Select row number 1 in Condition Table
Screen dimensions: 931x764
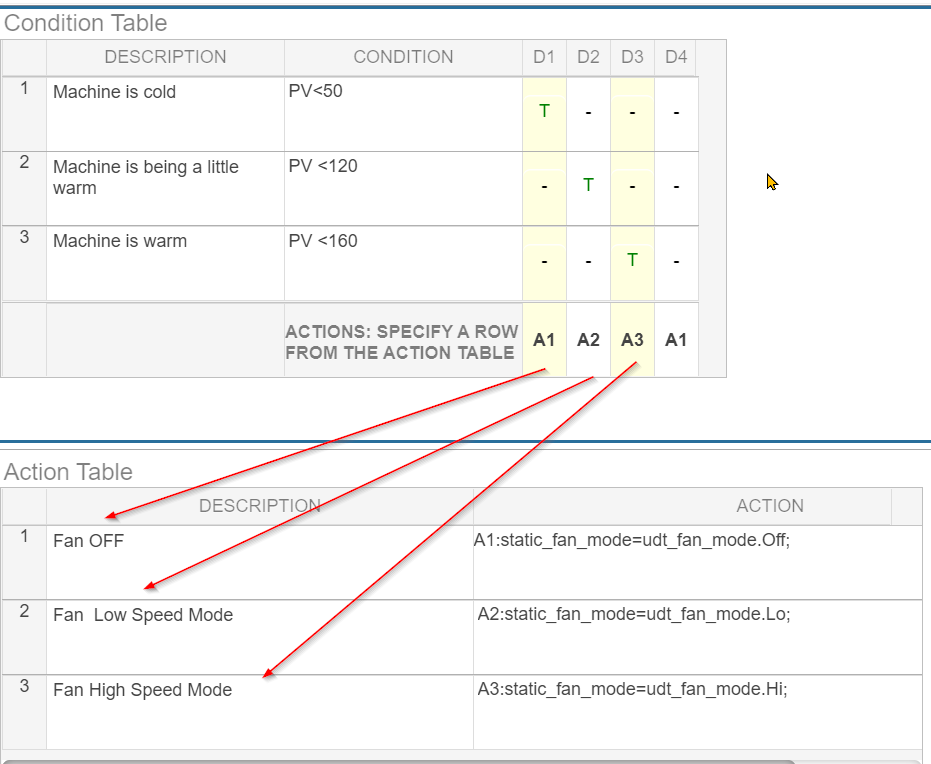pyautogui.click(x=24, y=114)
